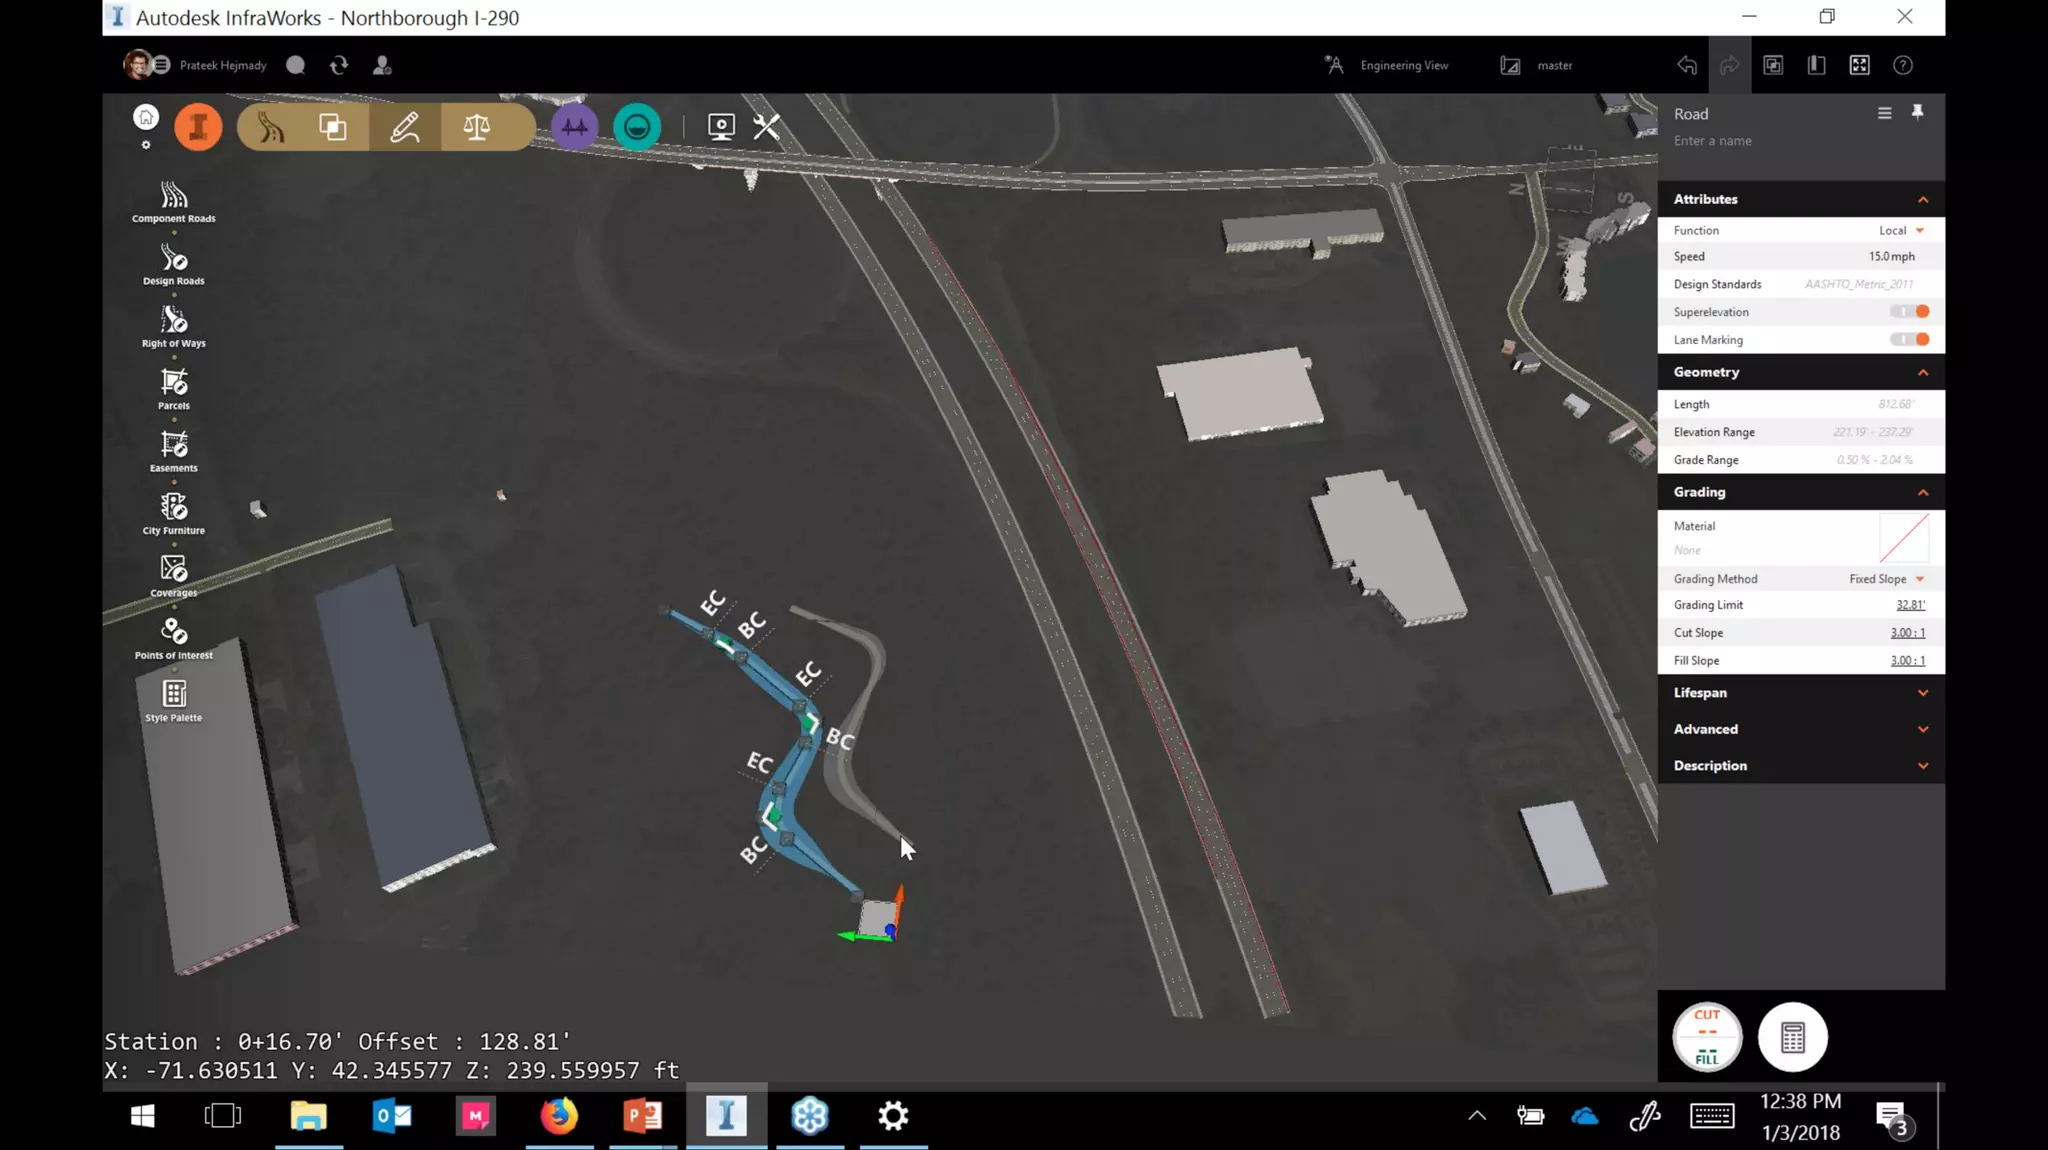The image size is (2048, 1150).
Task: Collapse the Grading section
Action: (1922, 492)
